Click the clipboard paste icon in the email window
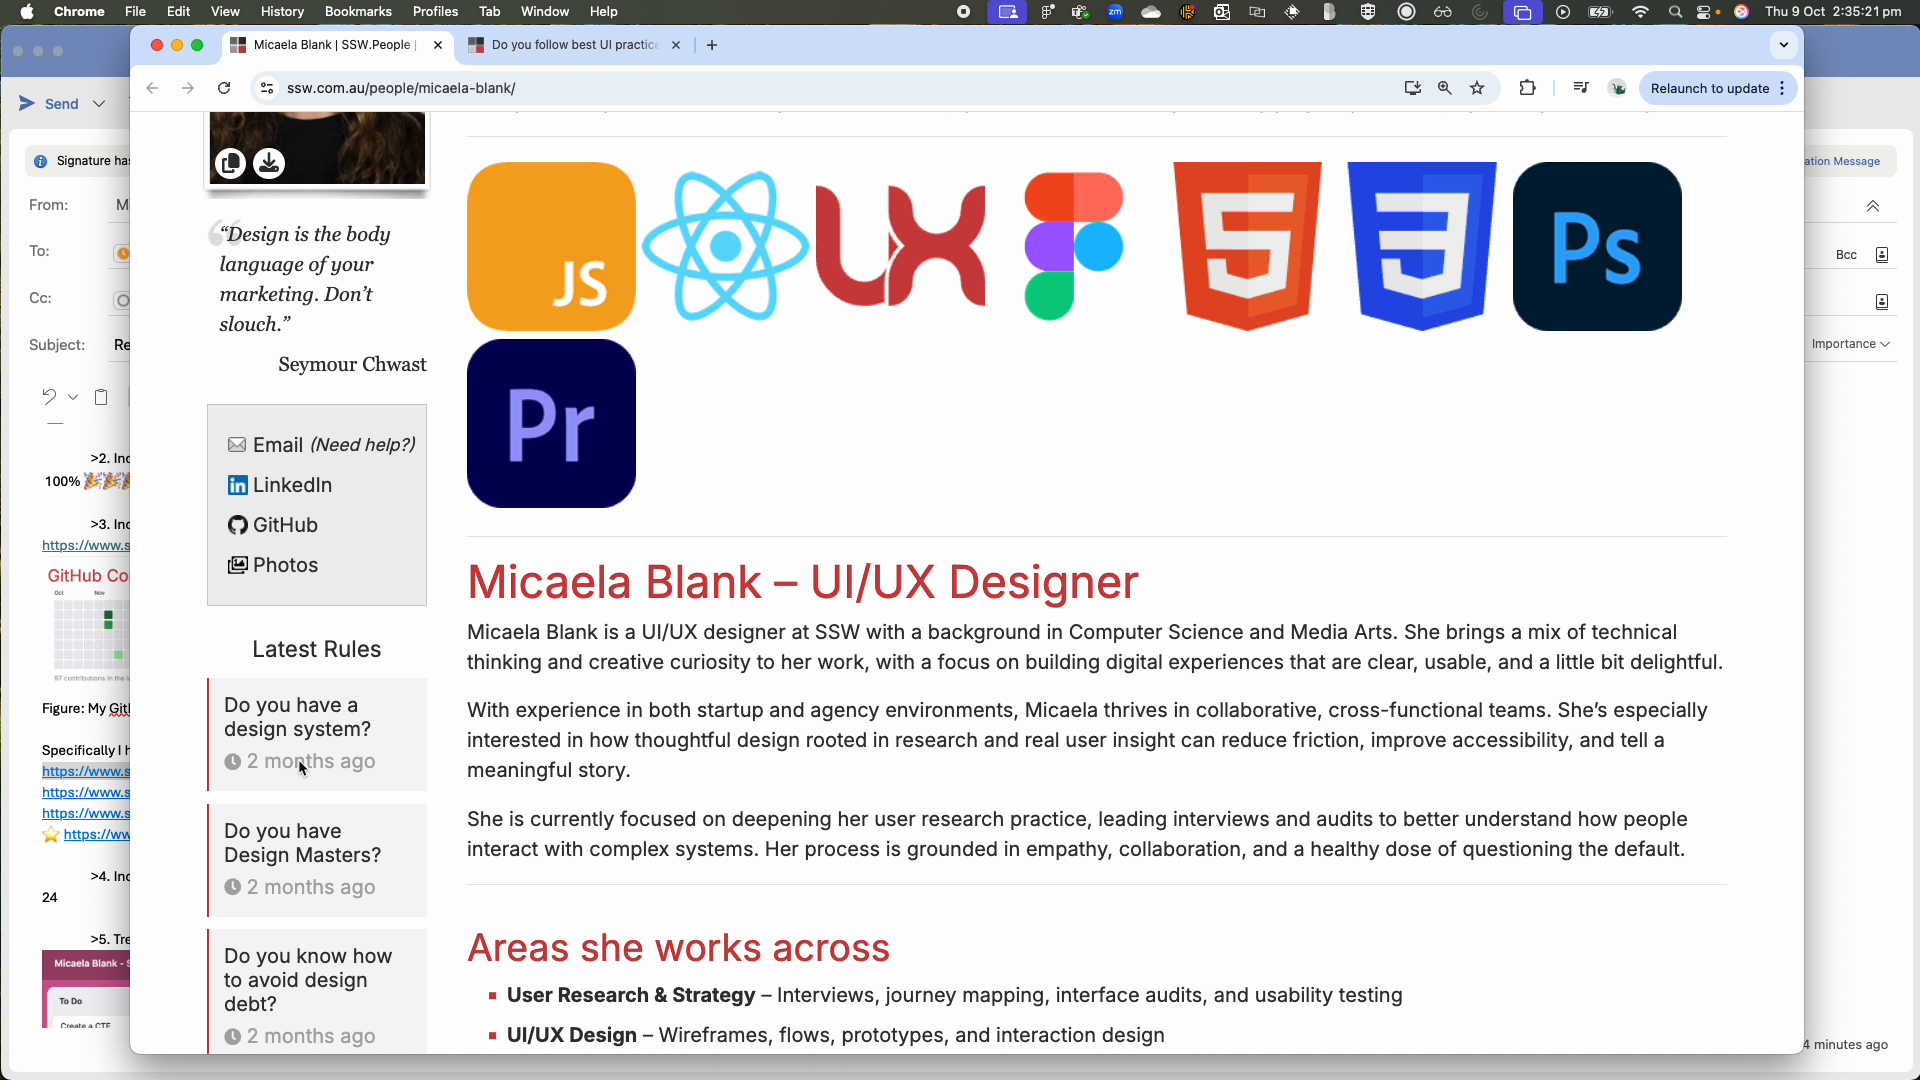 (x=101, y=397)
